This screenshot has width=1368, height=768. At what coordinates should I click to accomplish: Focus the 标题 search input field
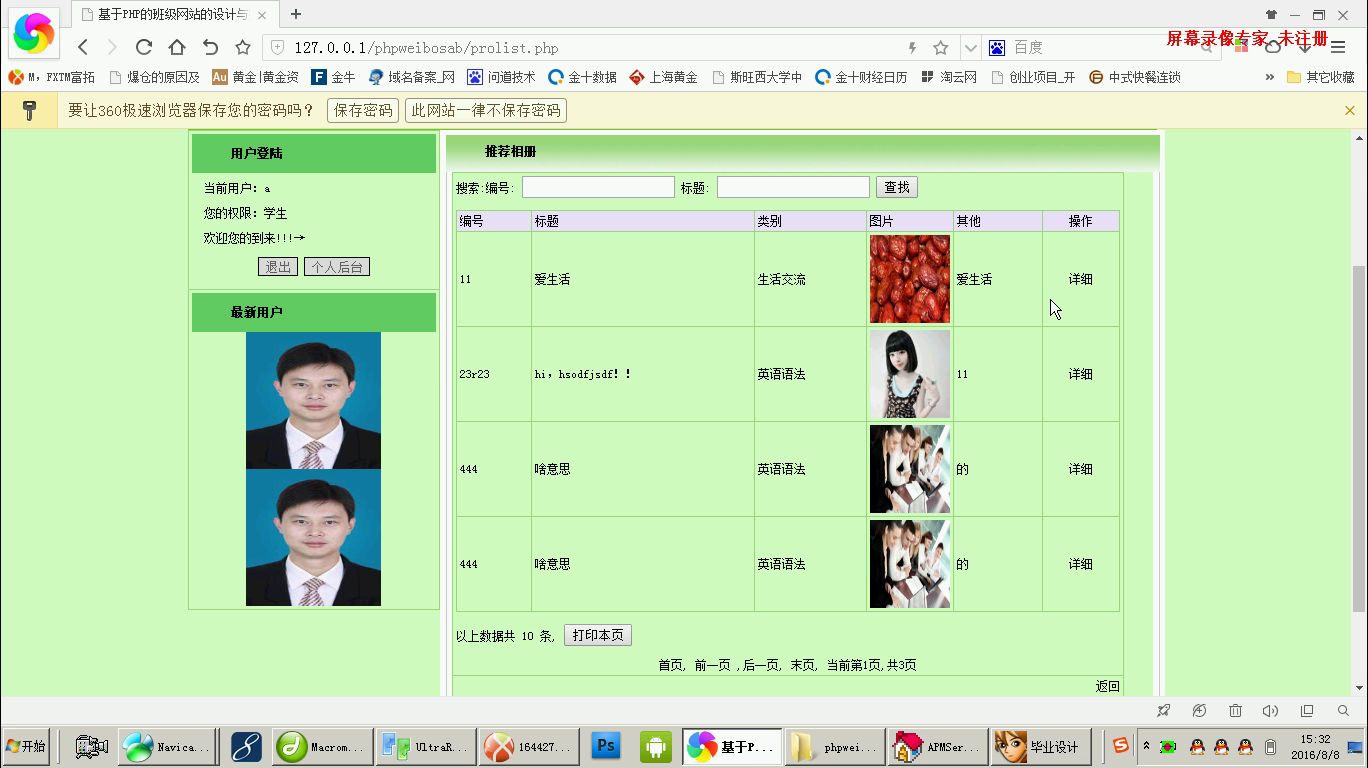[793, 187]
